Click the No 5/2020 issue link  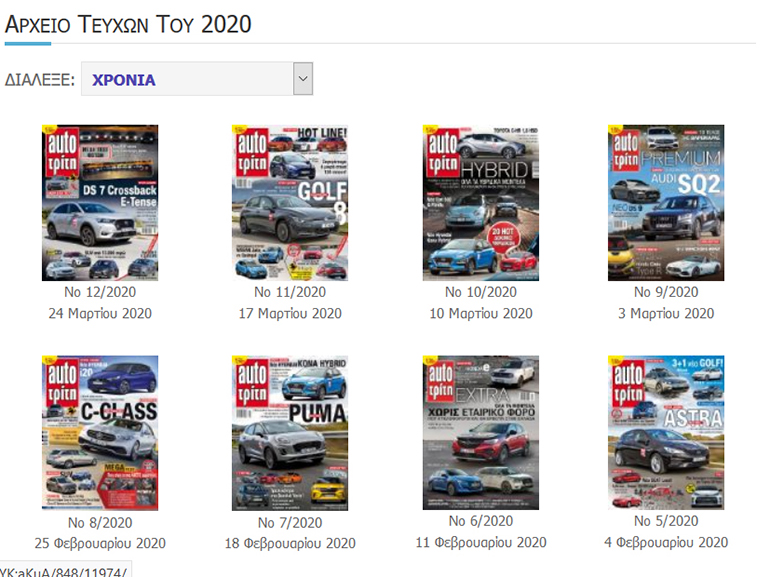666,521
